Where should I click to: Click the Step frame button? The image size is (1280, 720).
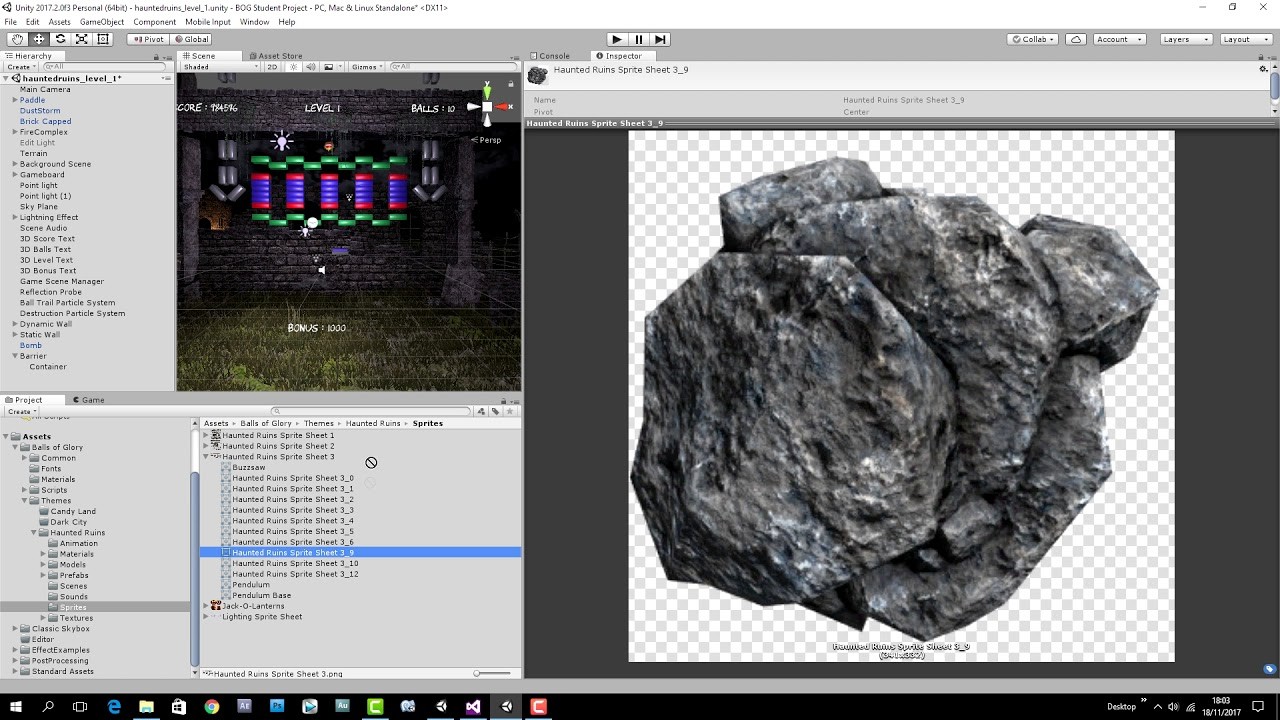tap(661, 39)
